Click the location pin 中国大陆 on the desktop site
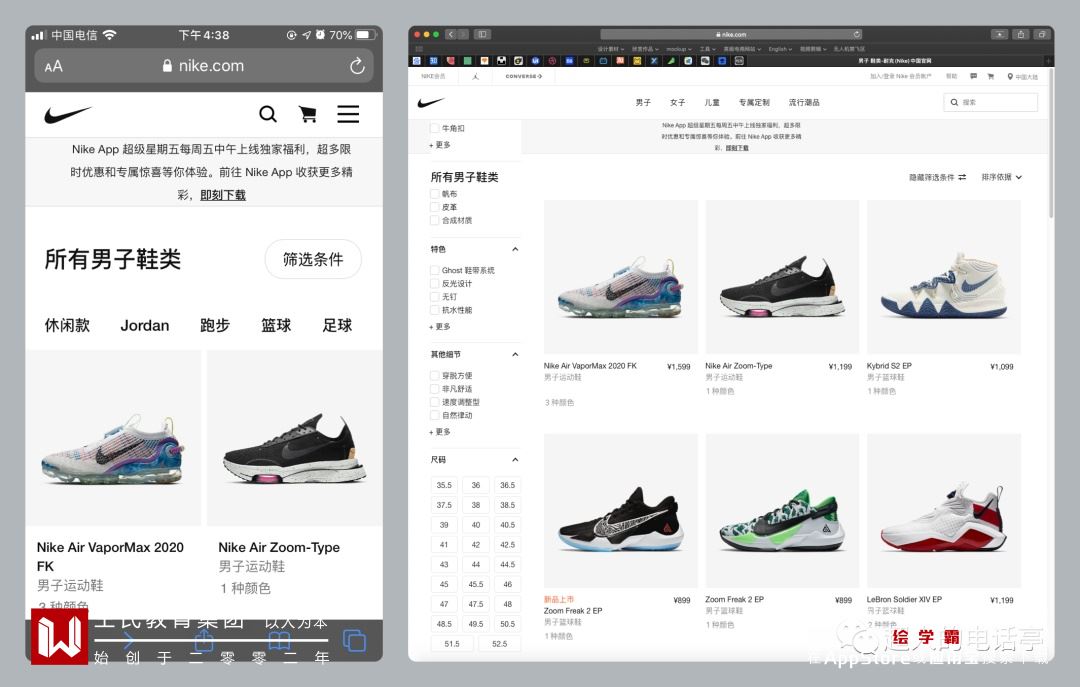 pyautogui.click(x=1023, y=76)
